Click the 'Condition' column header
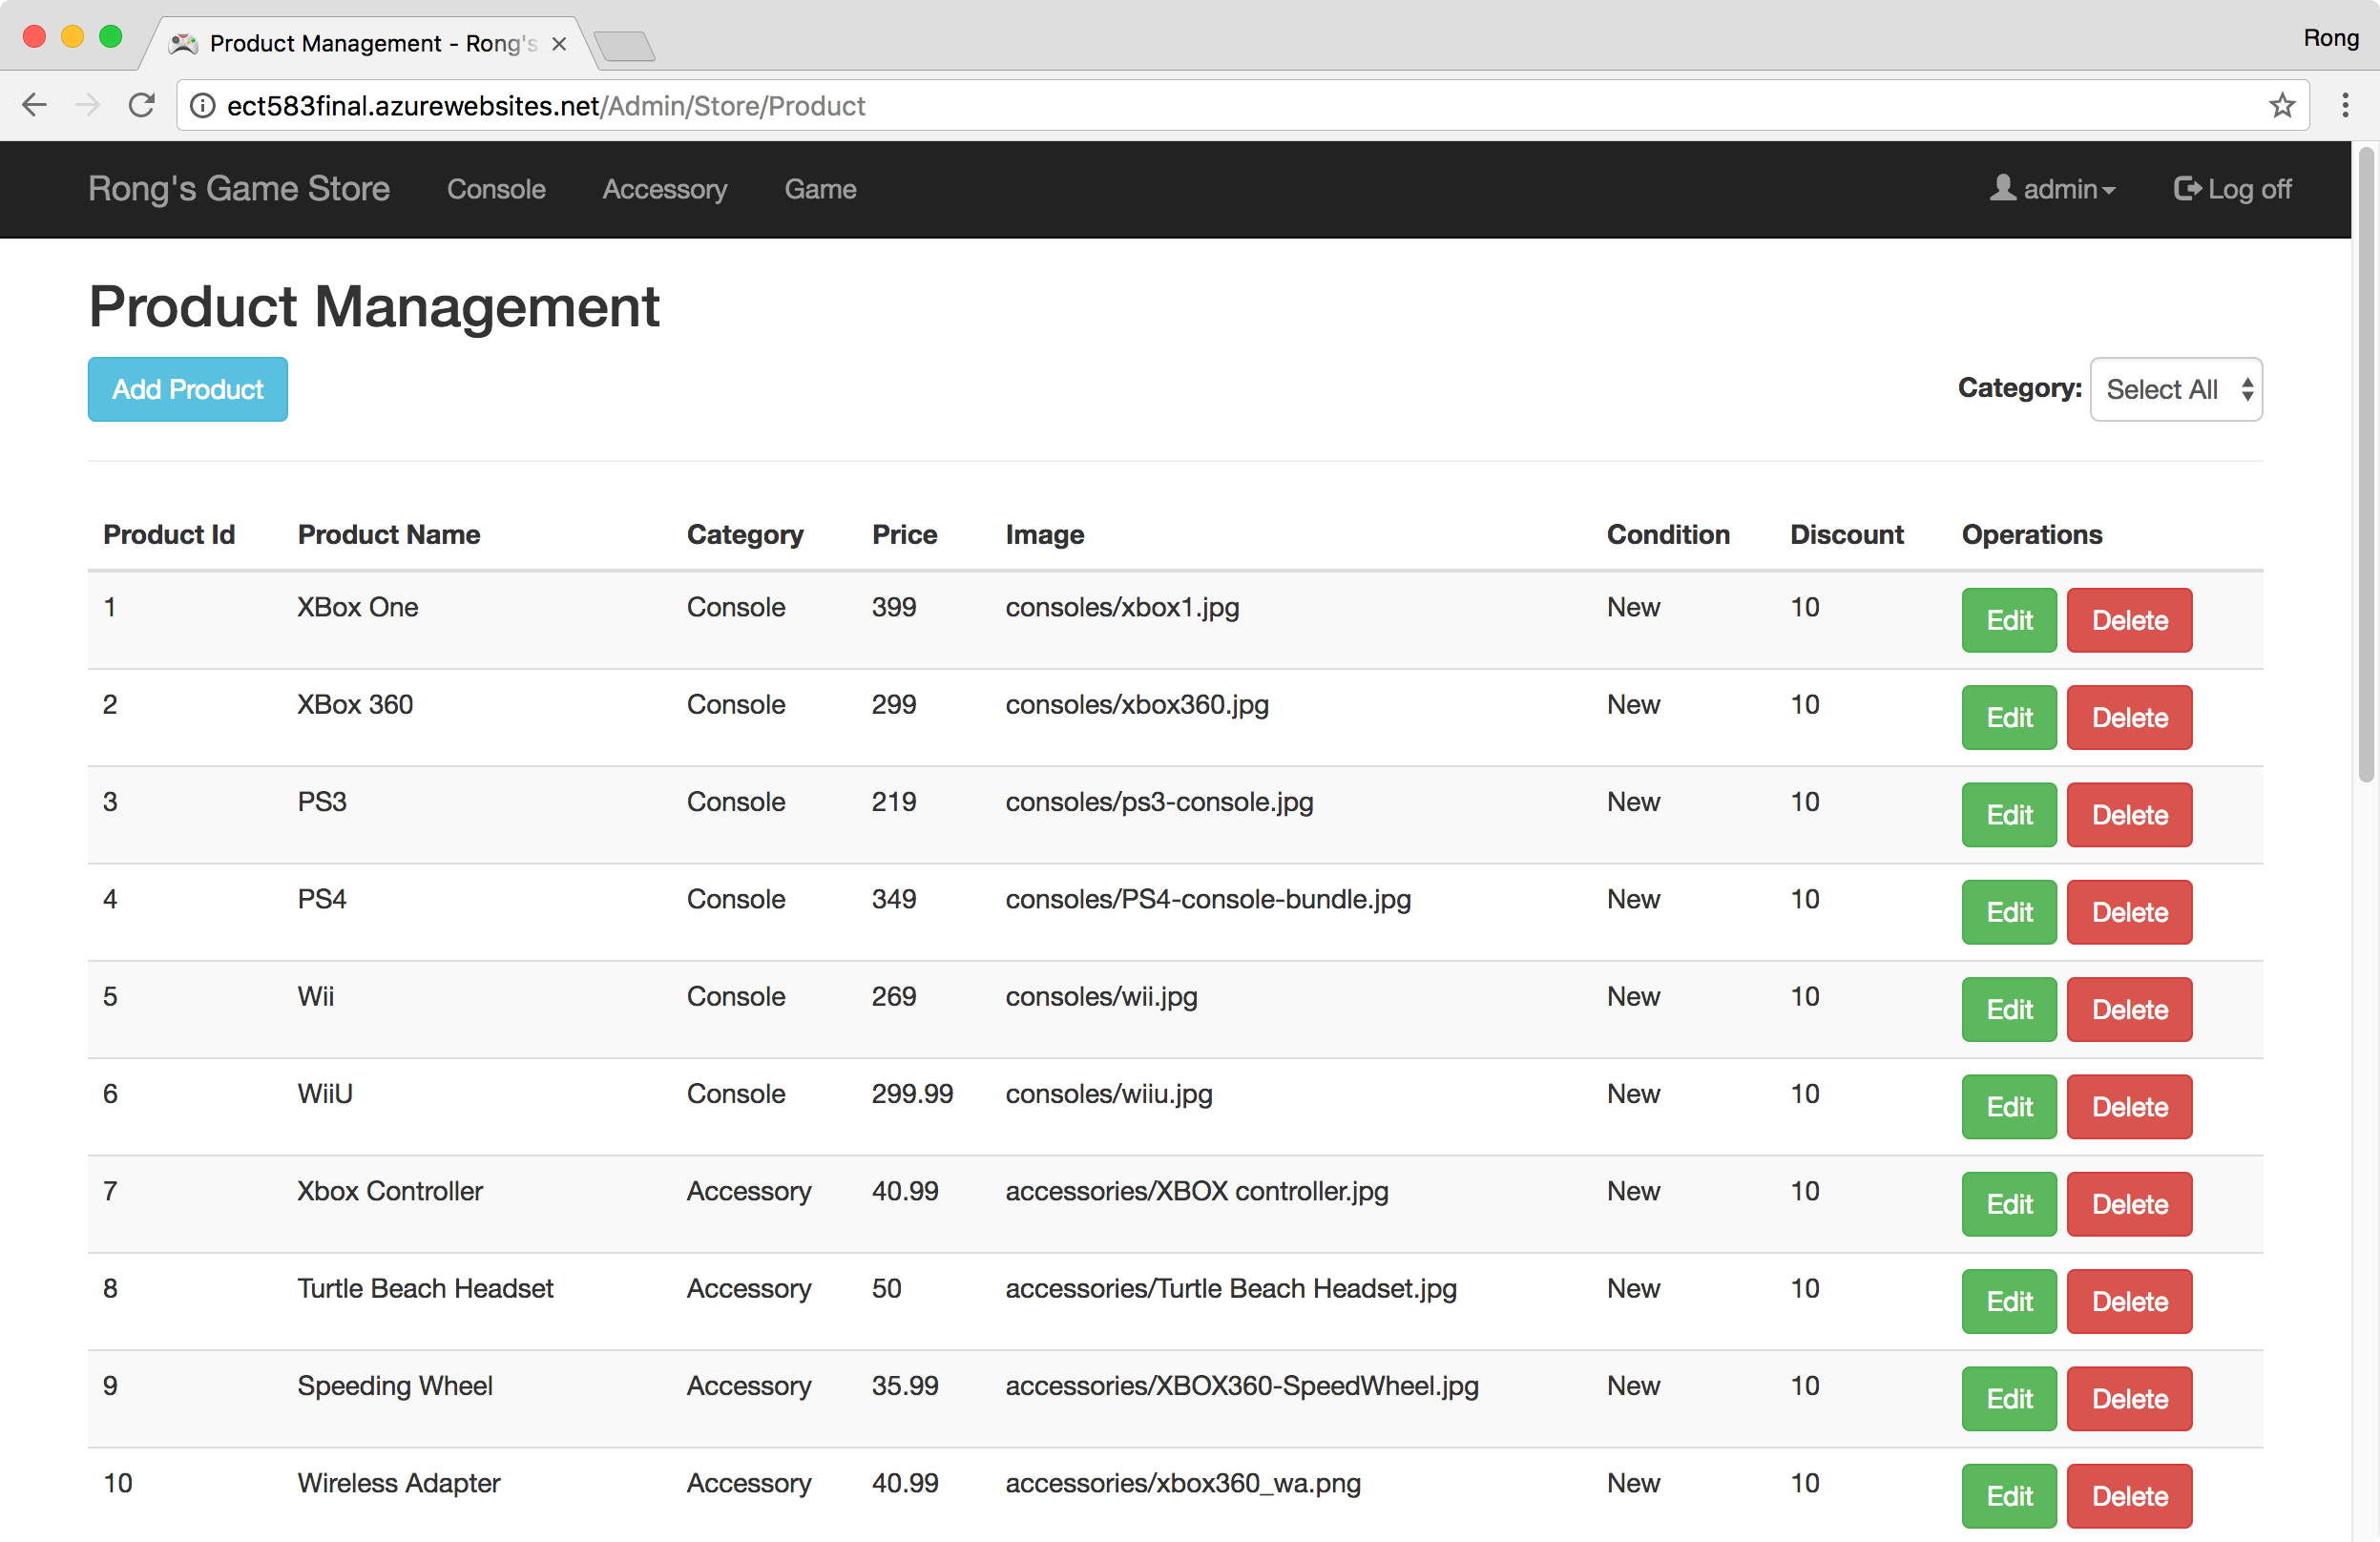The width and height of the screenshot is (2380, 1542). point(1668,535)
